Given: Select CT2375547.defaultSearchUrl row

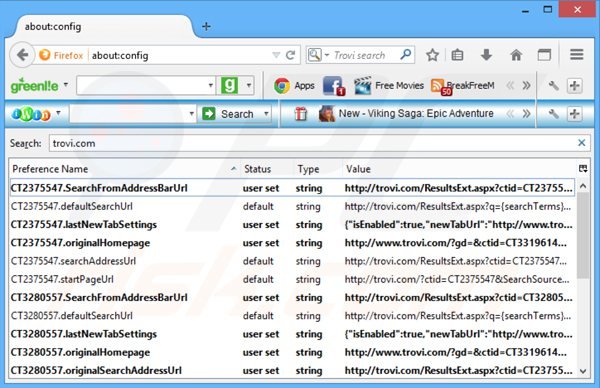Looking at the screenshot, I should tap(292, 206).
